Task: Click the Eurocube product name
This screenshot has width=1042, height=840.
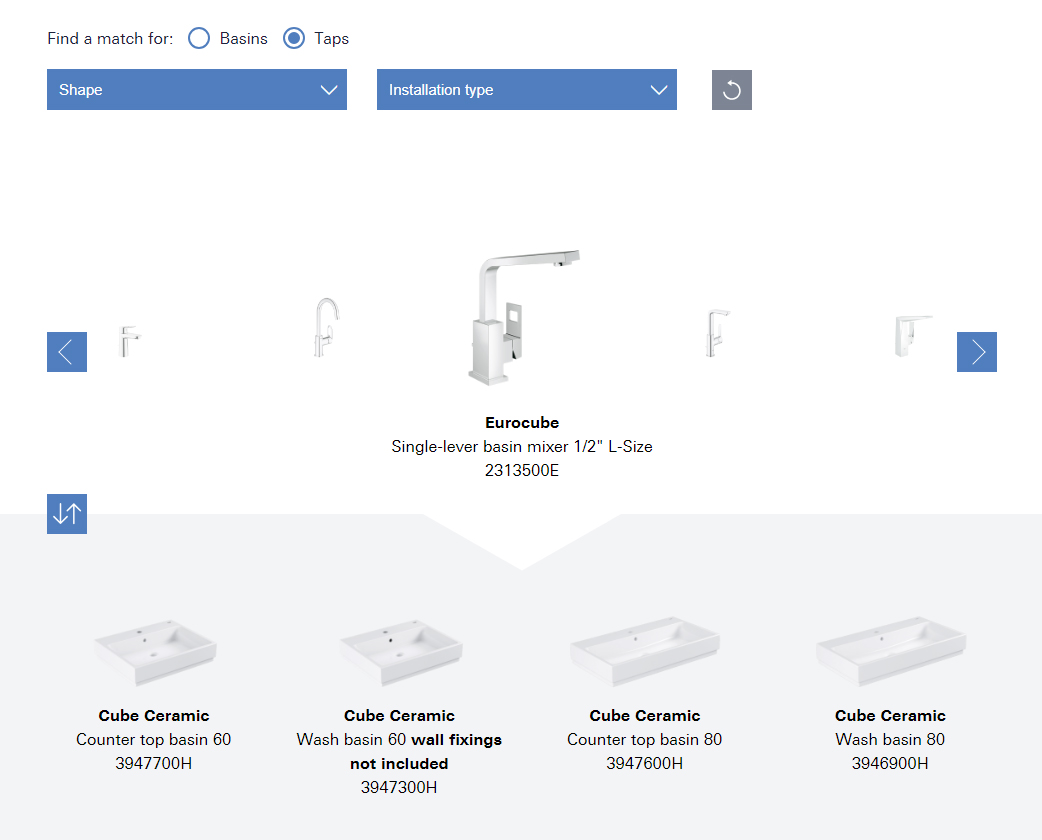Action: pyautogui.click(x=522, y=423)
